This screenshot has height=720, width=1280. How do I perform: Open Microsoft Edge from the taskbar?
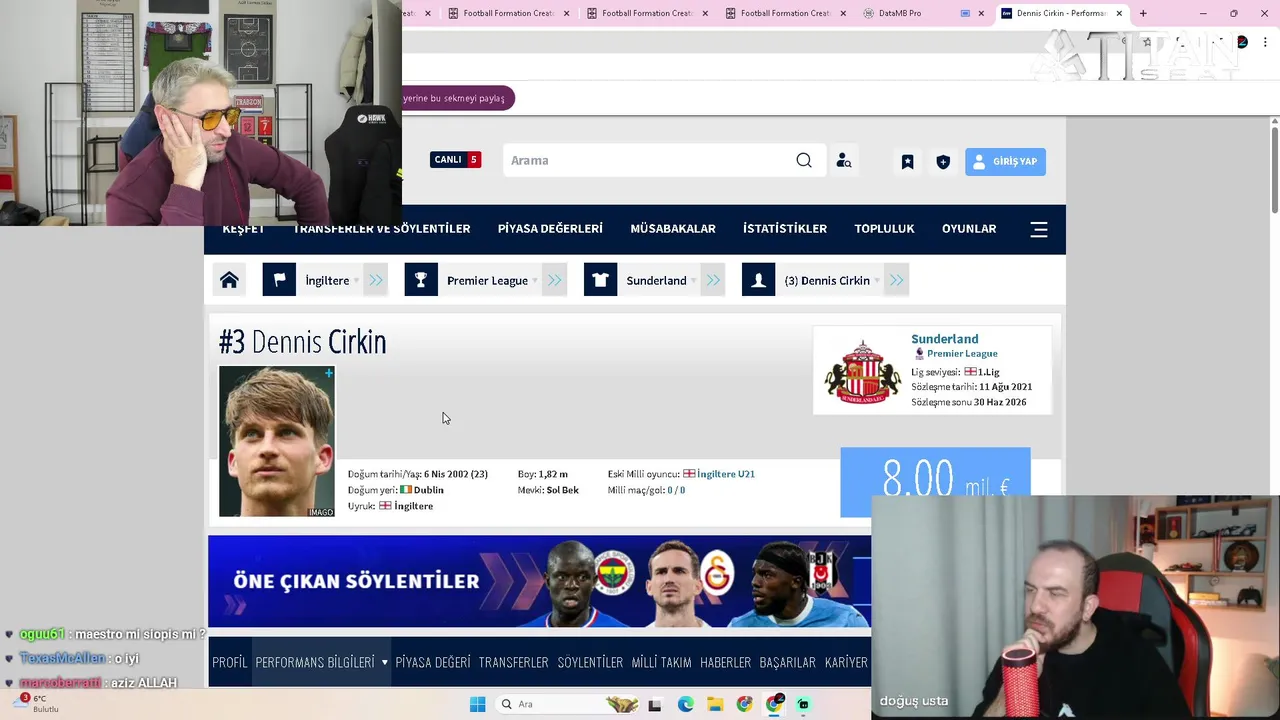point(685,704)
